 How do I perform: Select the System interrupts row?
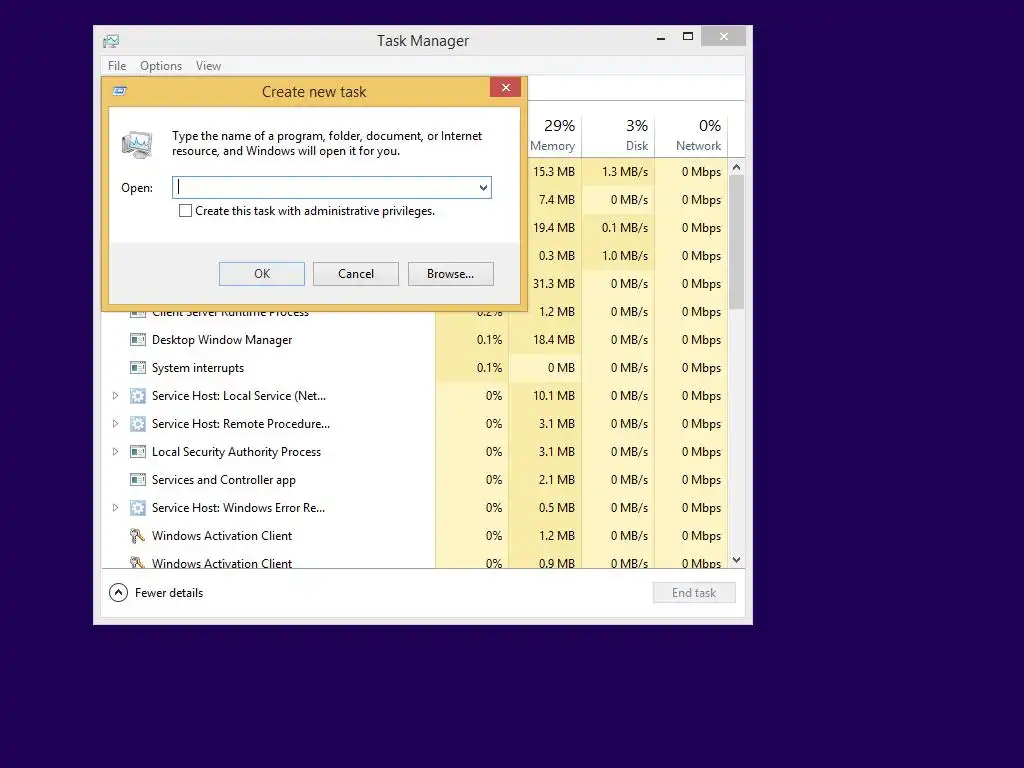tap(414, 368)
